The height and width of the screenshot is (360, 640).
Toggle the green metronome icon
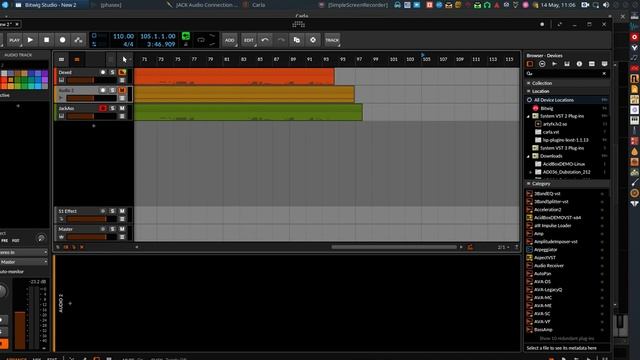pyautogui.click(x=186, y=36)
